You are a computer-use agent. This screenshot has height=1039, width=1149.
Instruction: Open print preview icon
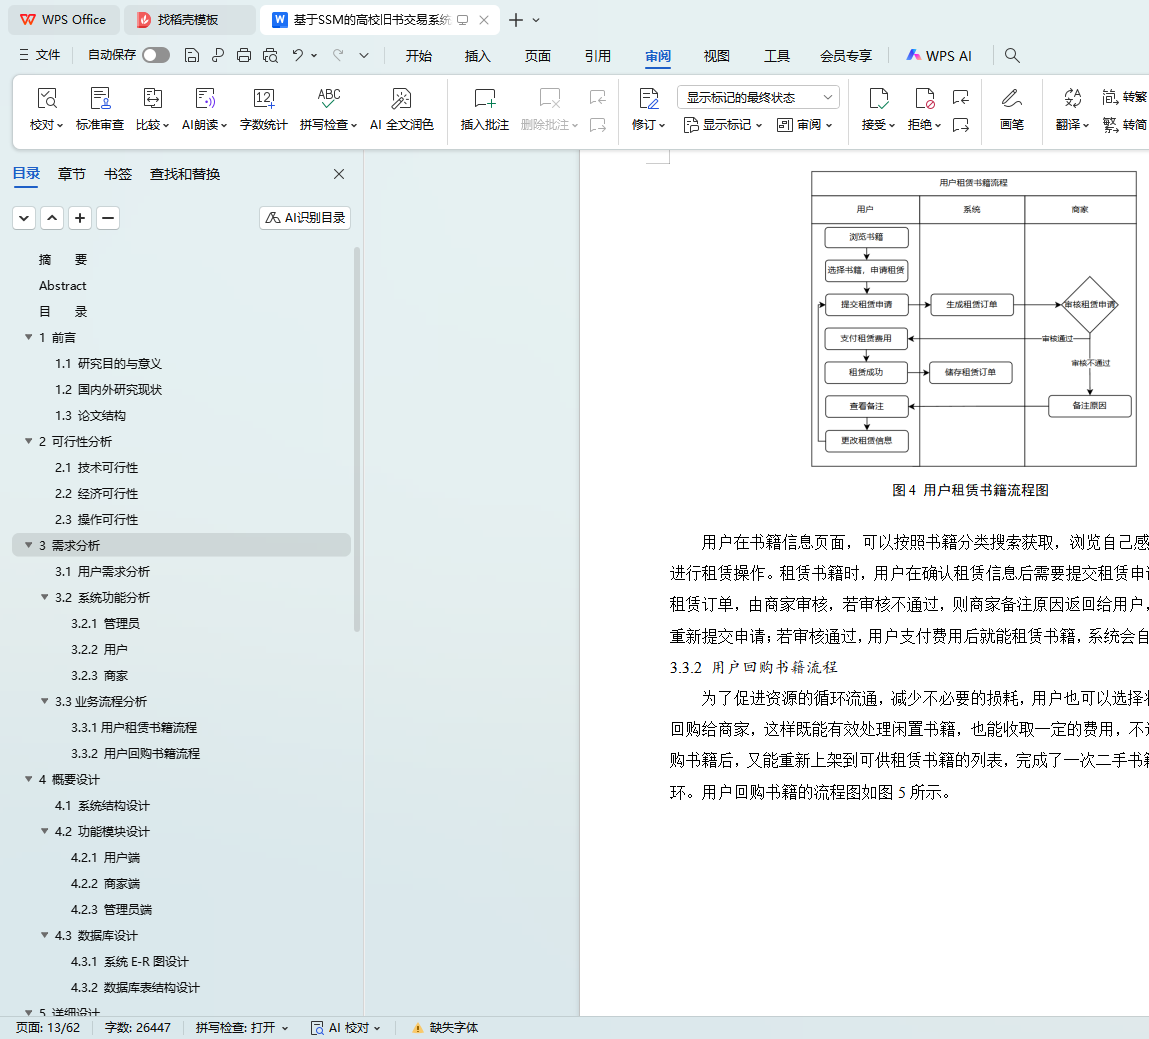pyautogui.click(x=270, y=56)
